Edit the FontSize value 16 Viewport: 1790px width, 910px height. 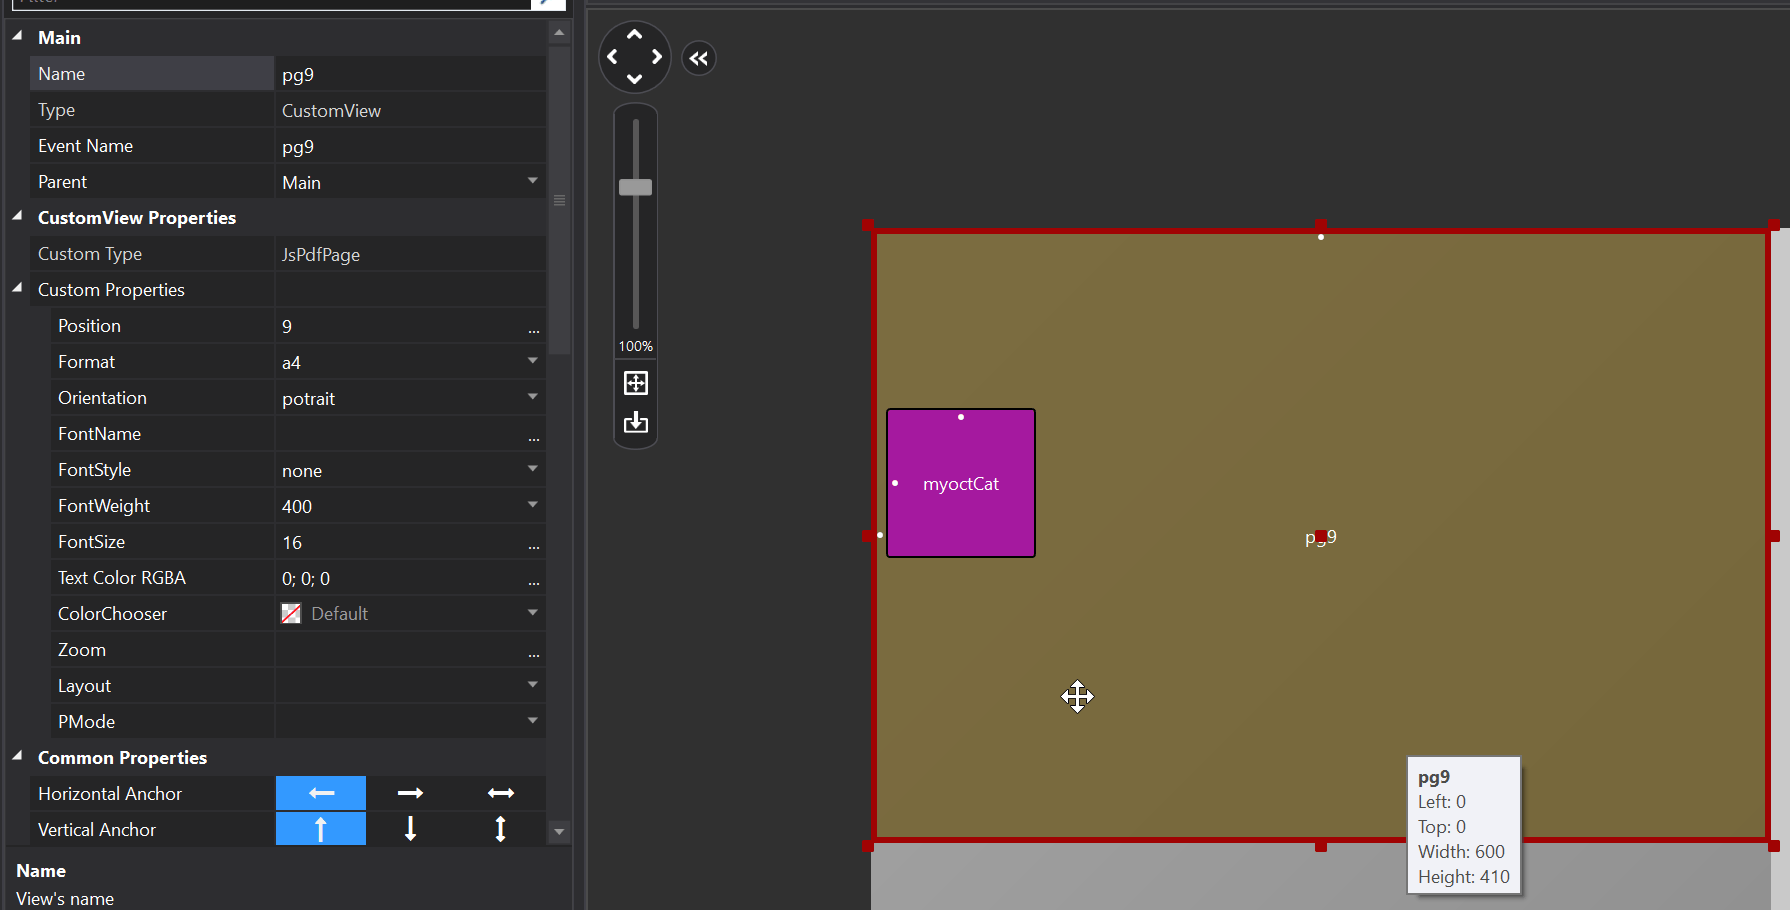pos(399,542)
